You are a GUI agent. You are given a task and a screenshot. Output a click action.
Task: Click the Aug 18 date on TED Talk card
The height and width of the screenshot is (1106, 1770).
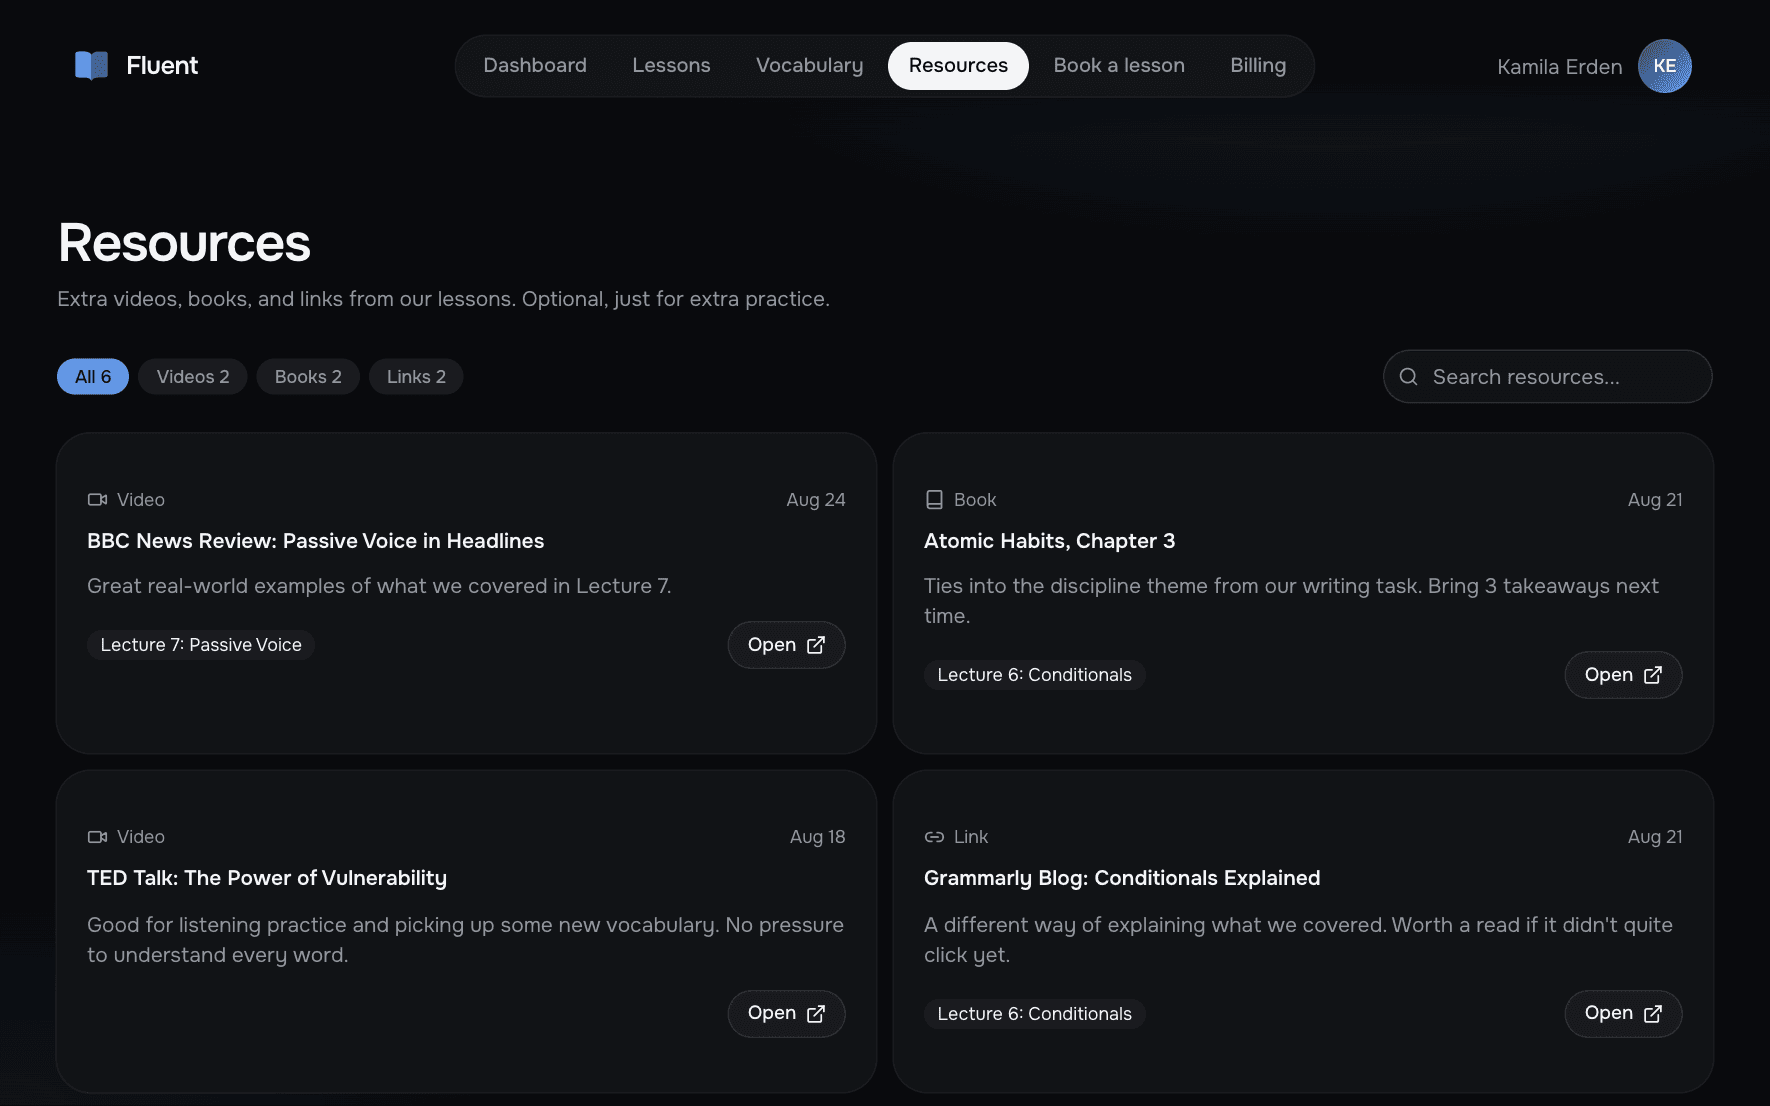(x=817, y=837)
